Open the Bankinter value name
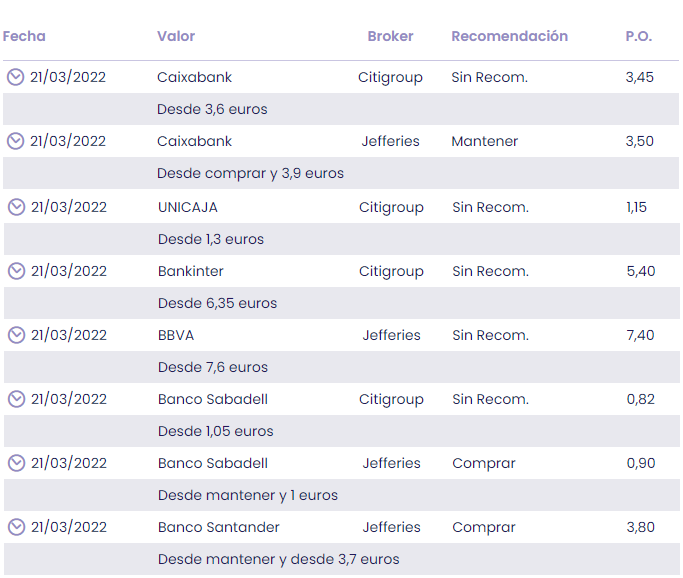This screenshot has width=683, height=578. tap(191, 271)
